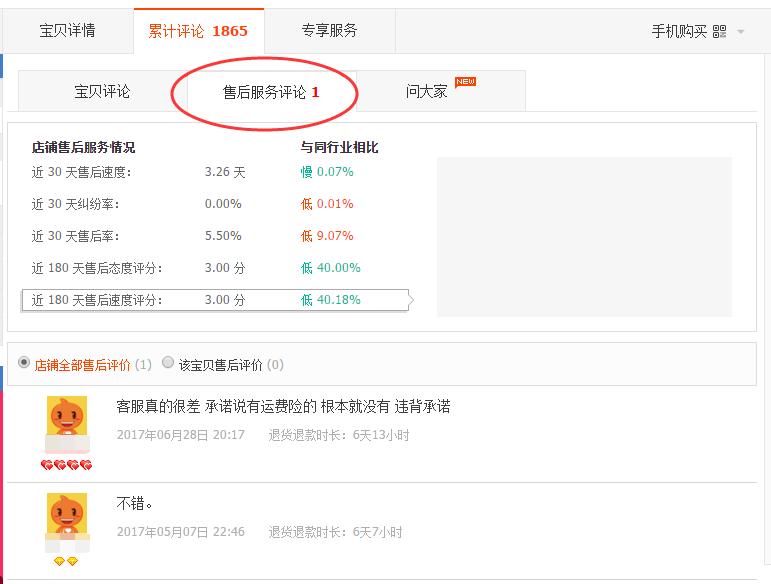The height and width of the screenshot is (584, 771).
Task: Click the 慢 0.07% comparison value
Action: (327, 172)
